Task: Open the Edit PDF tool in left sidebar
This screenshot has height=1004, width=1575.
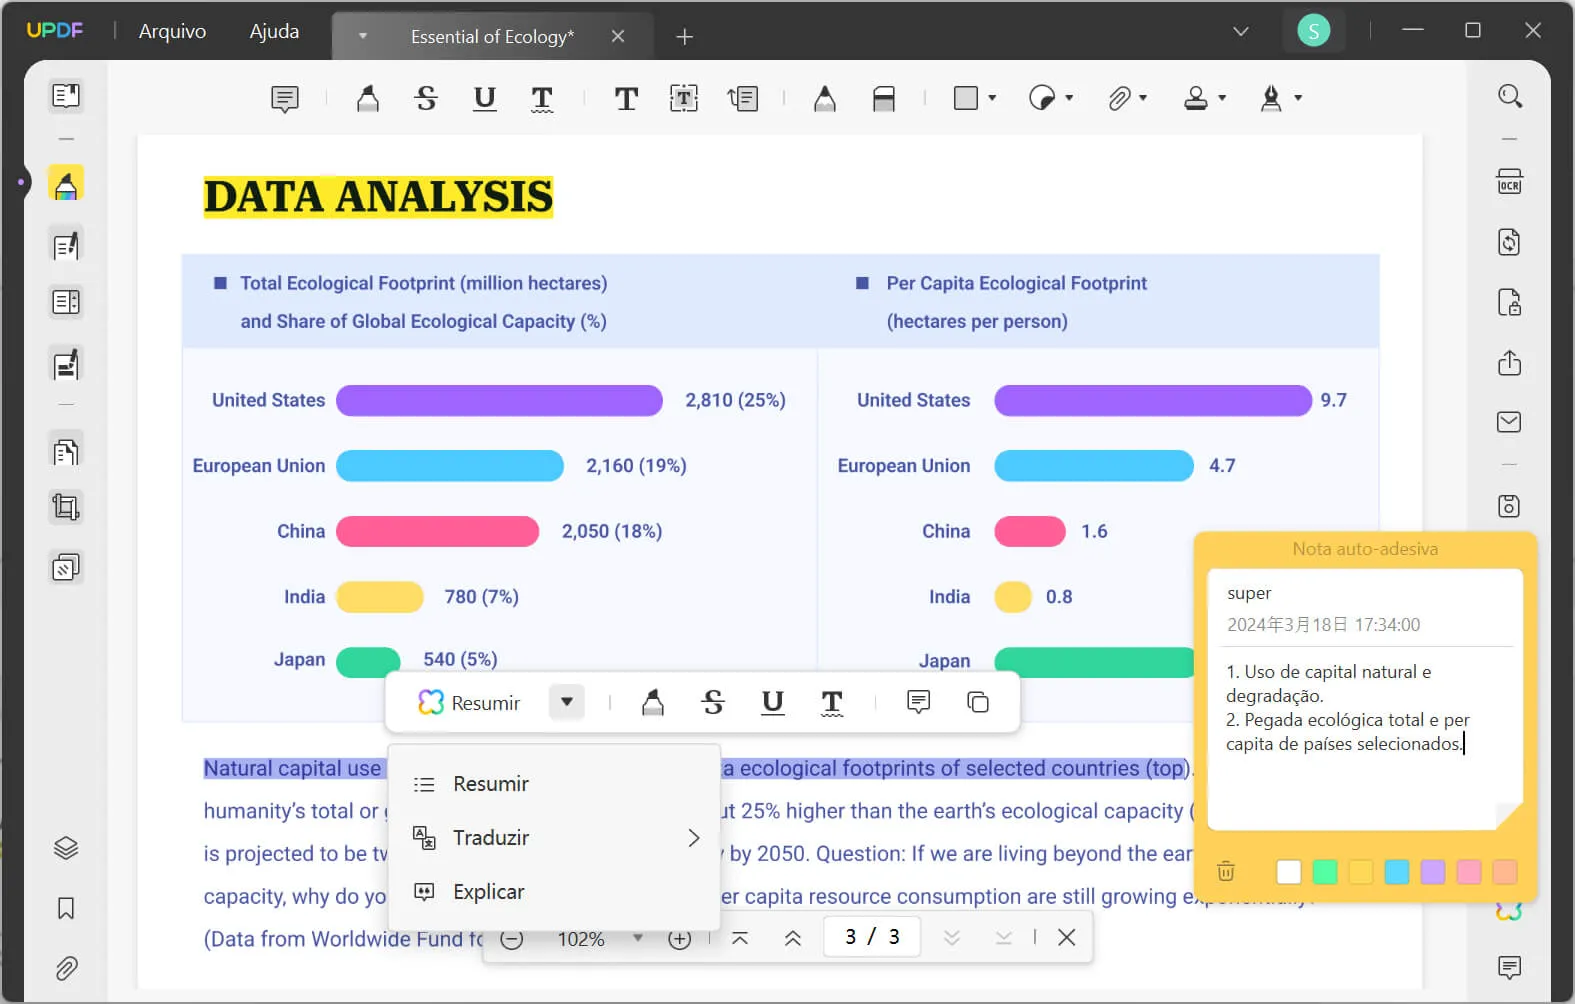Action: tap(66, 245)
